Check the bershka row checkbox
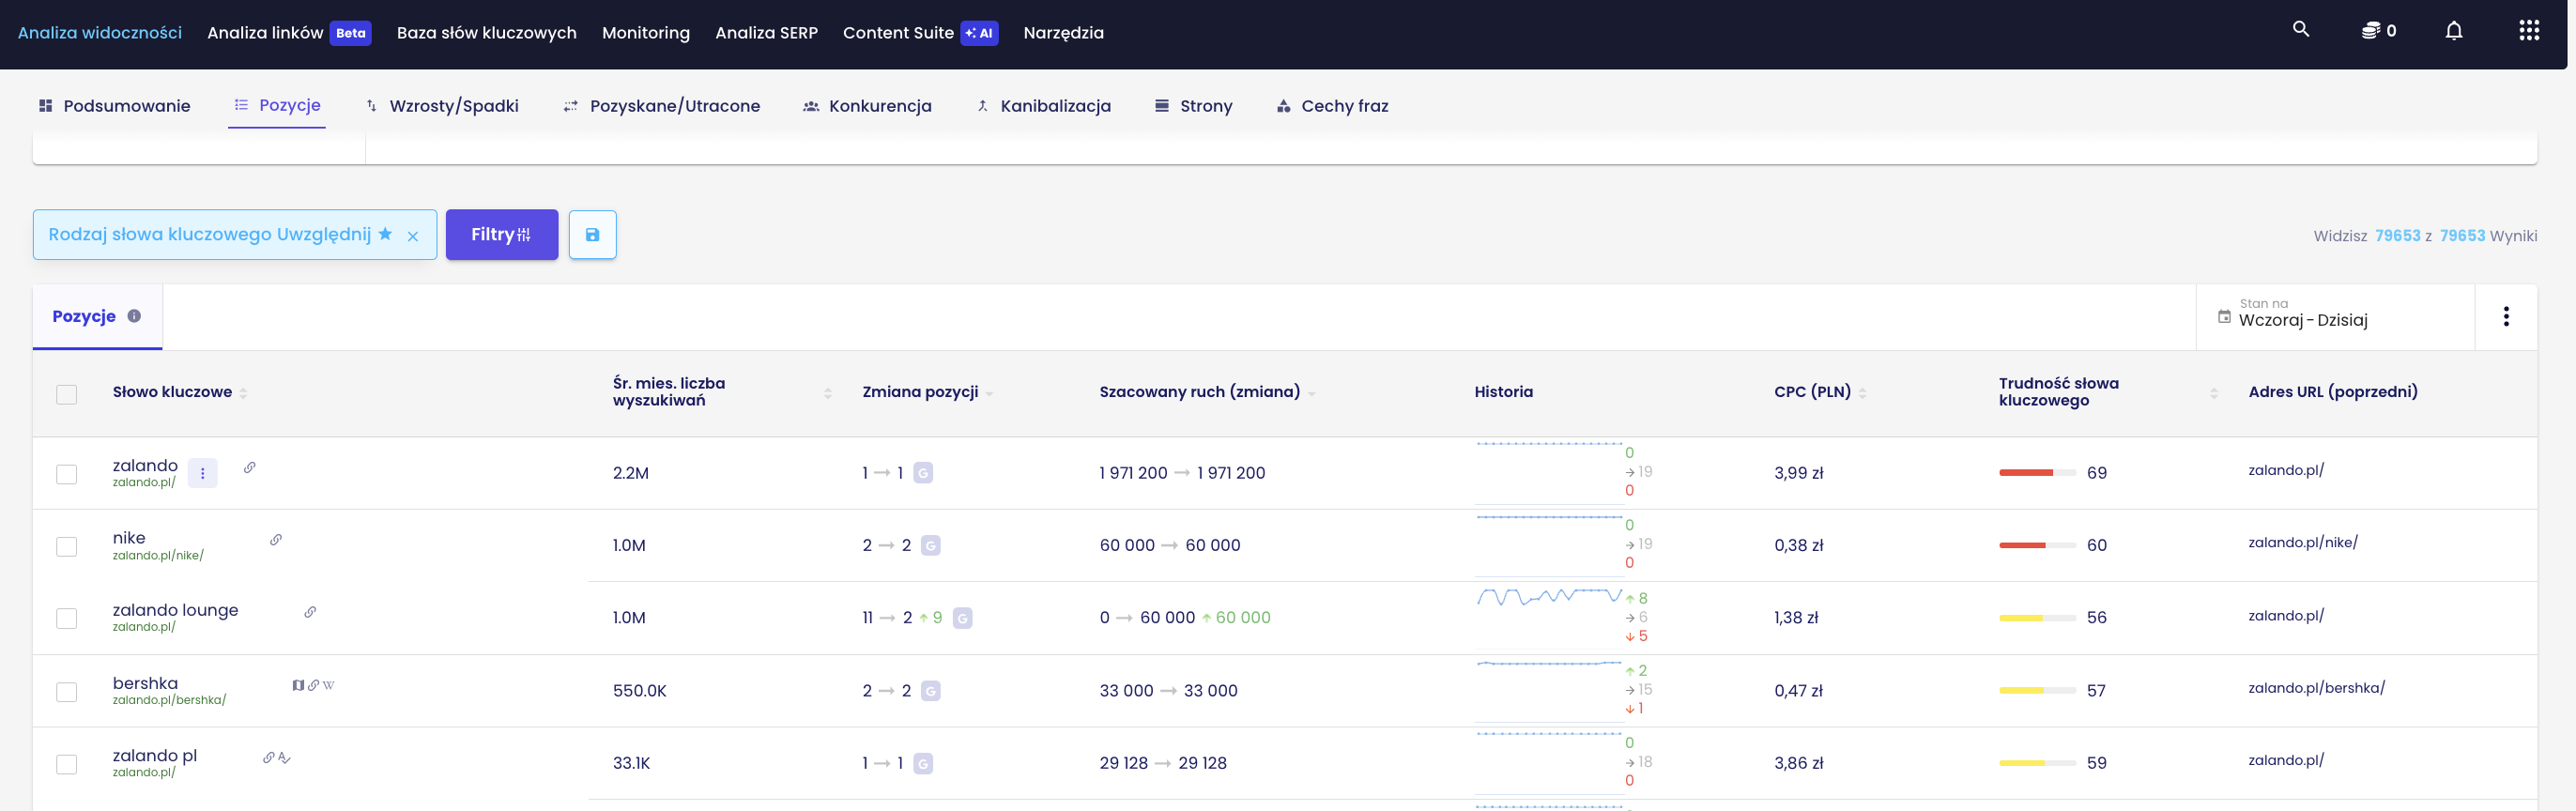The width and height of the screenshot is (2576, 811). coord(67,692)
